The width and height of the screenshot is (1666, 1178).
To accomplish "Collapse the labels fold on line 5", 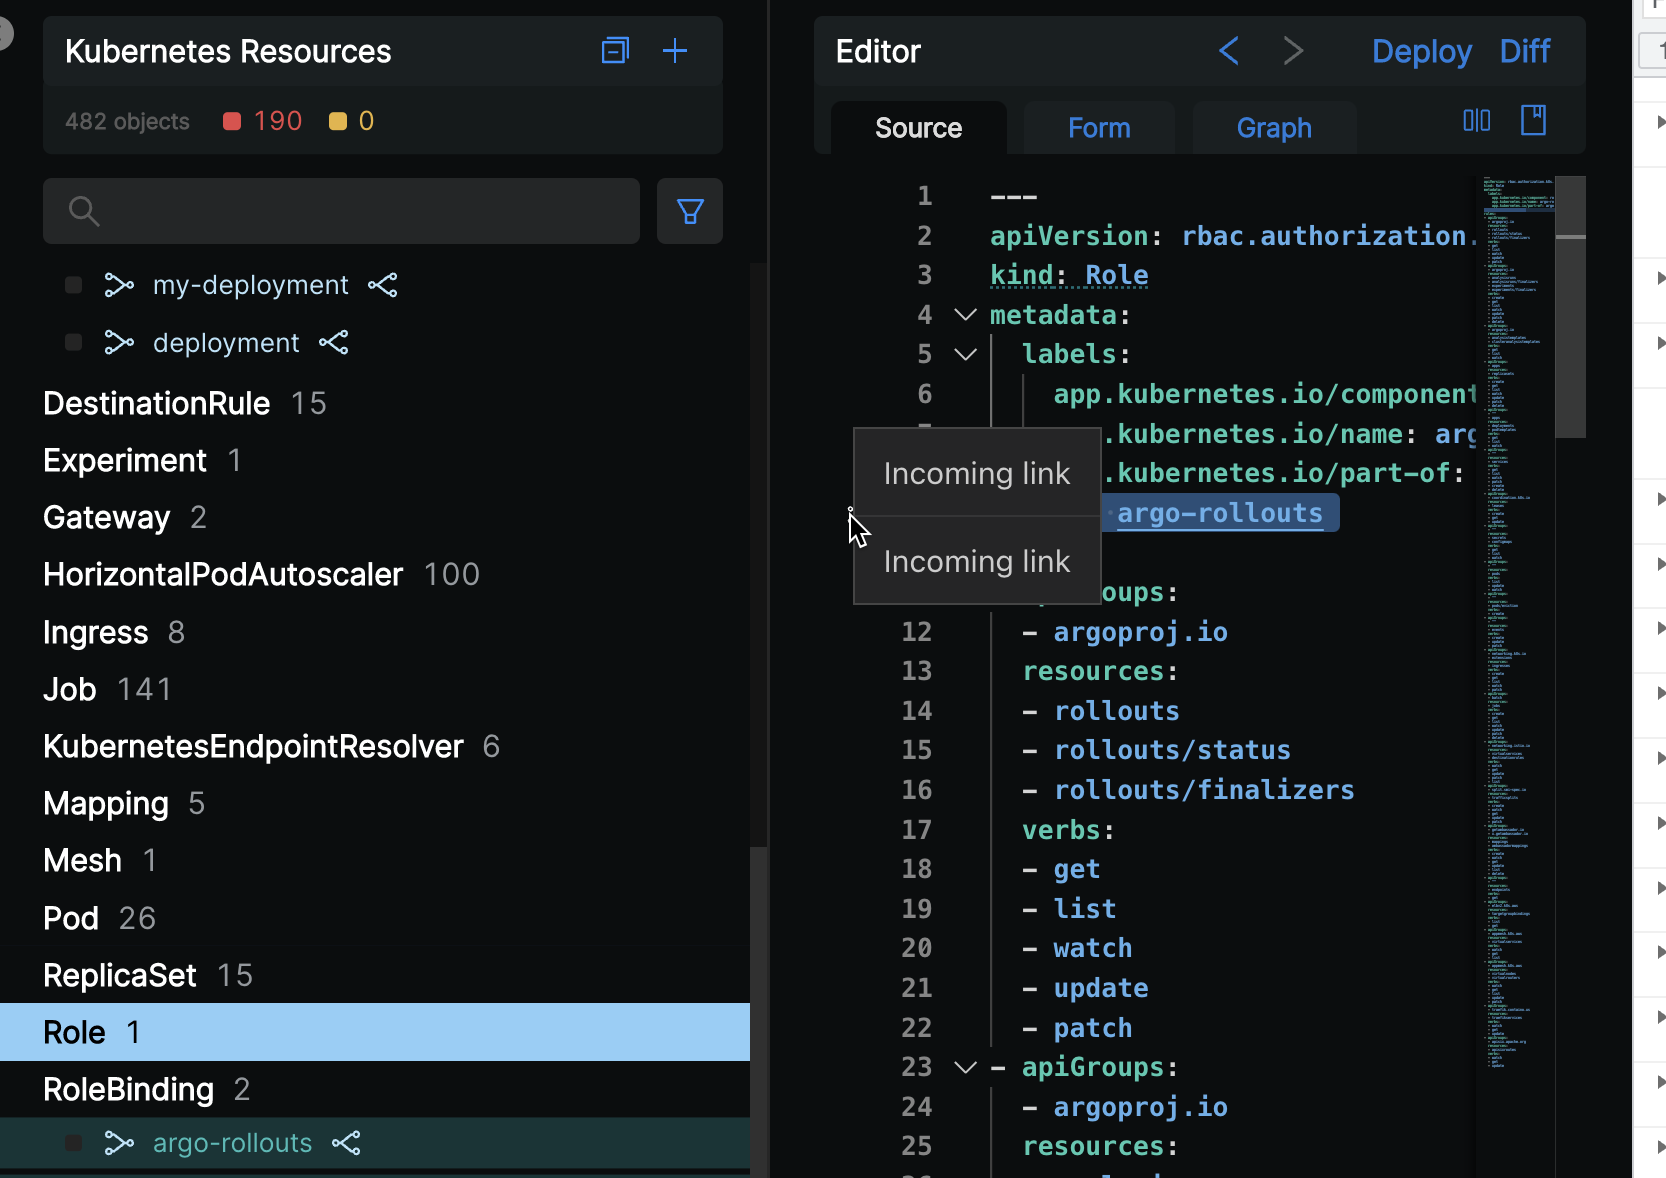I will (965, 354).
